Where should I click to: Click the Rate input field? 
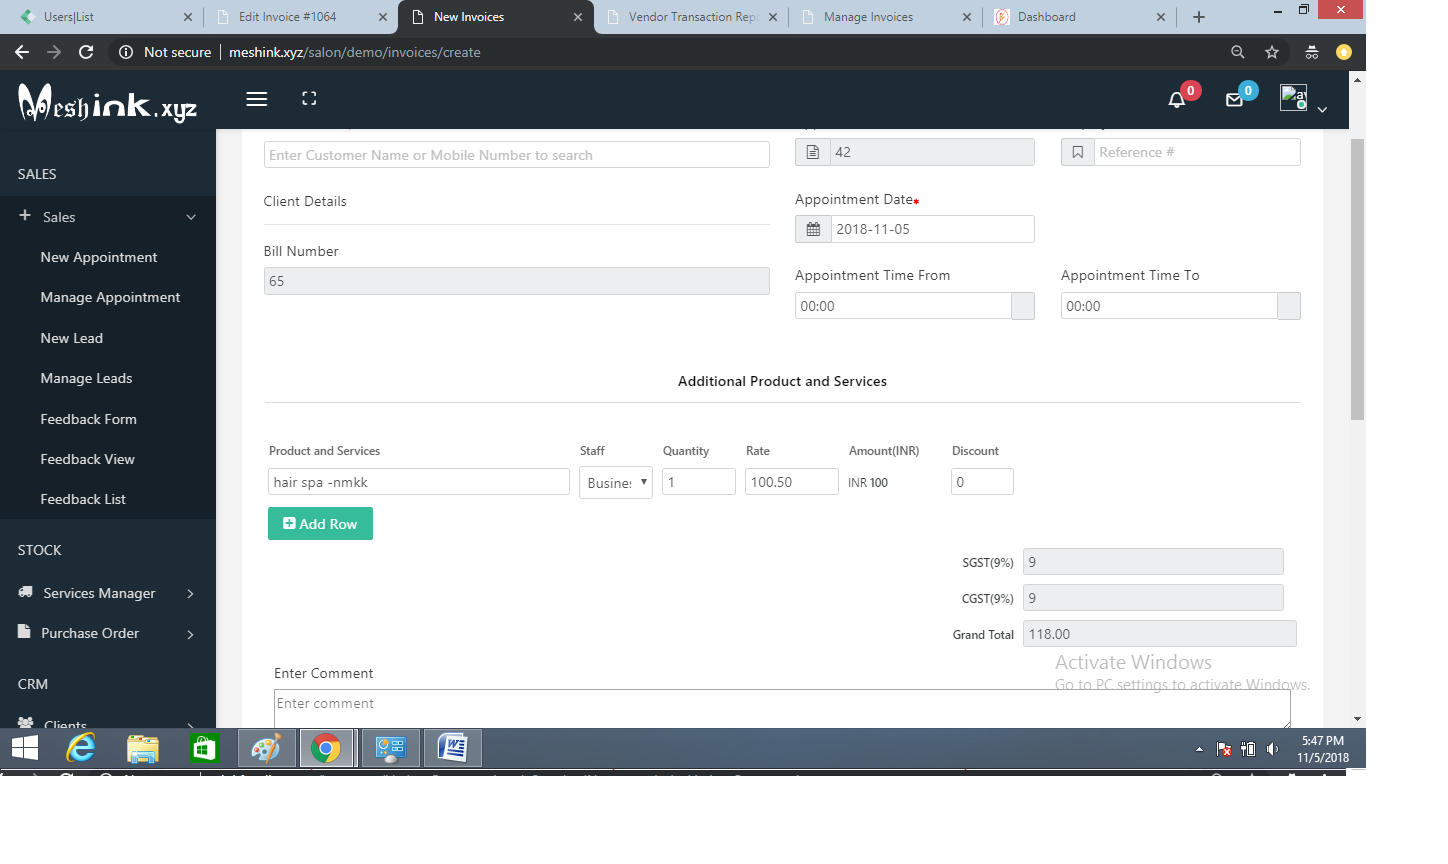(x=792, y=482)
